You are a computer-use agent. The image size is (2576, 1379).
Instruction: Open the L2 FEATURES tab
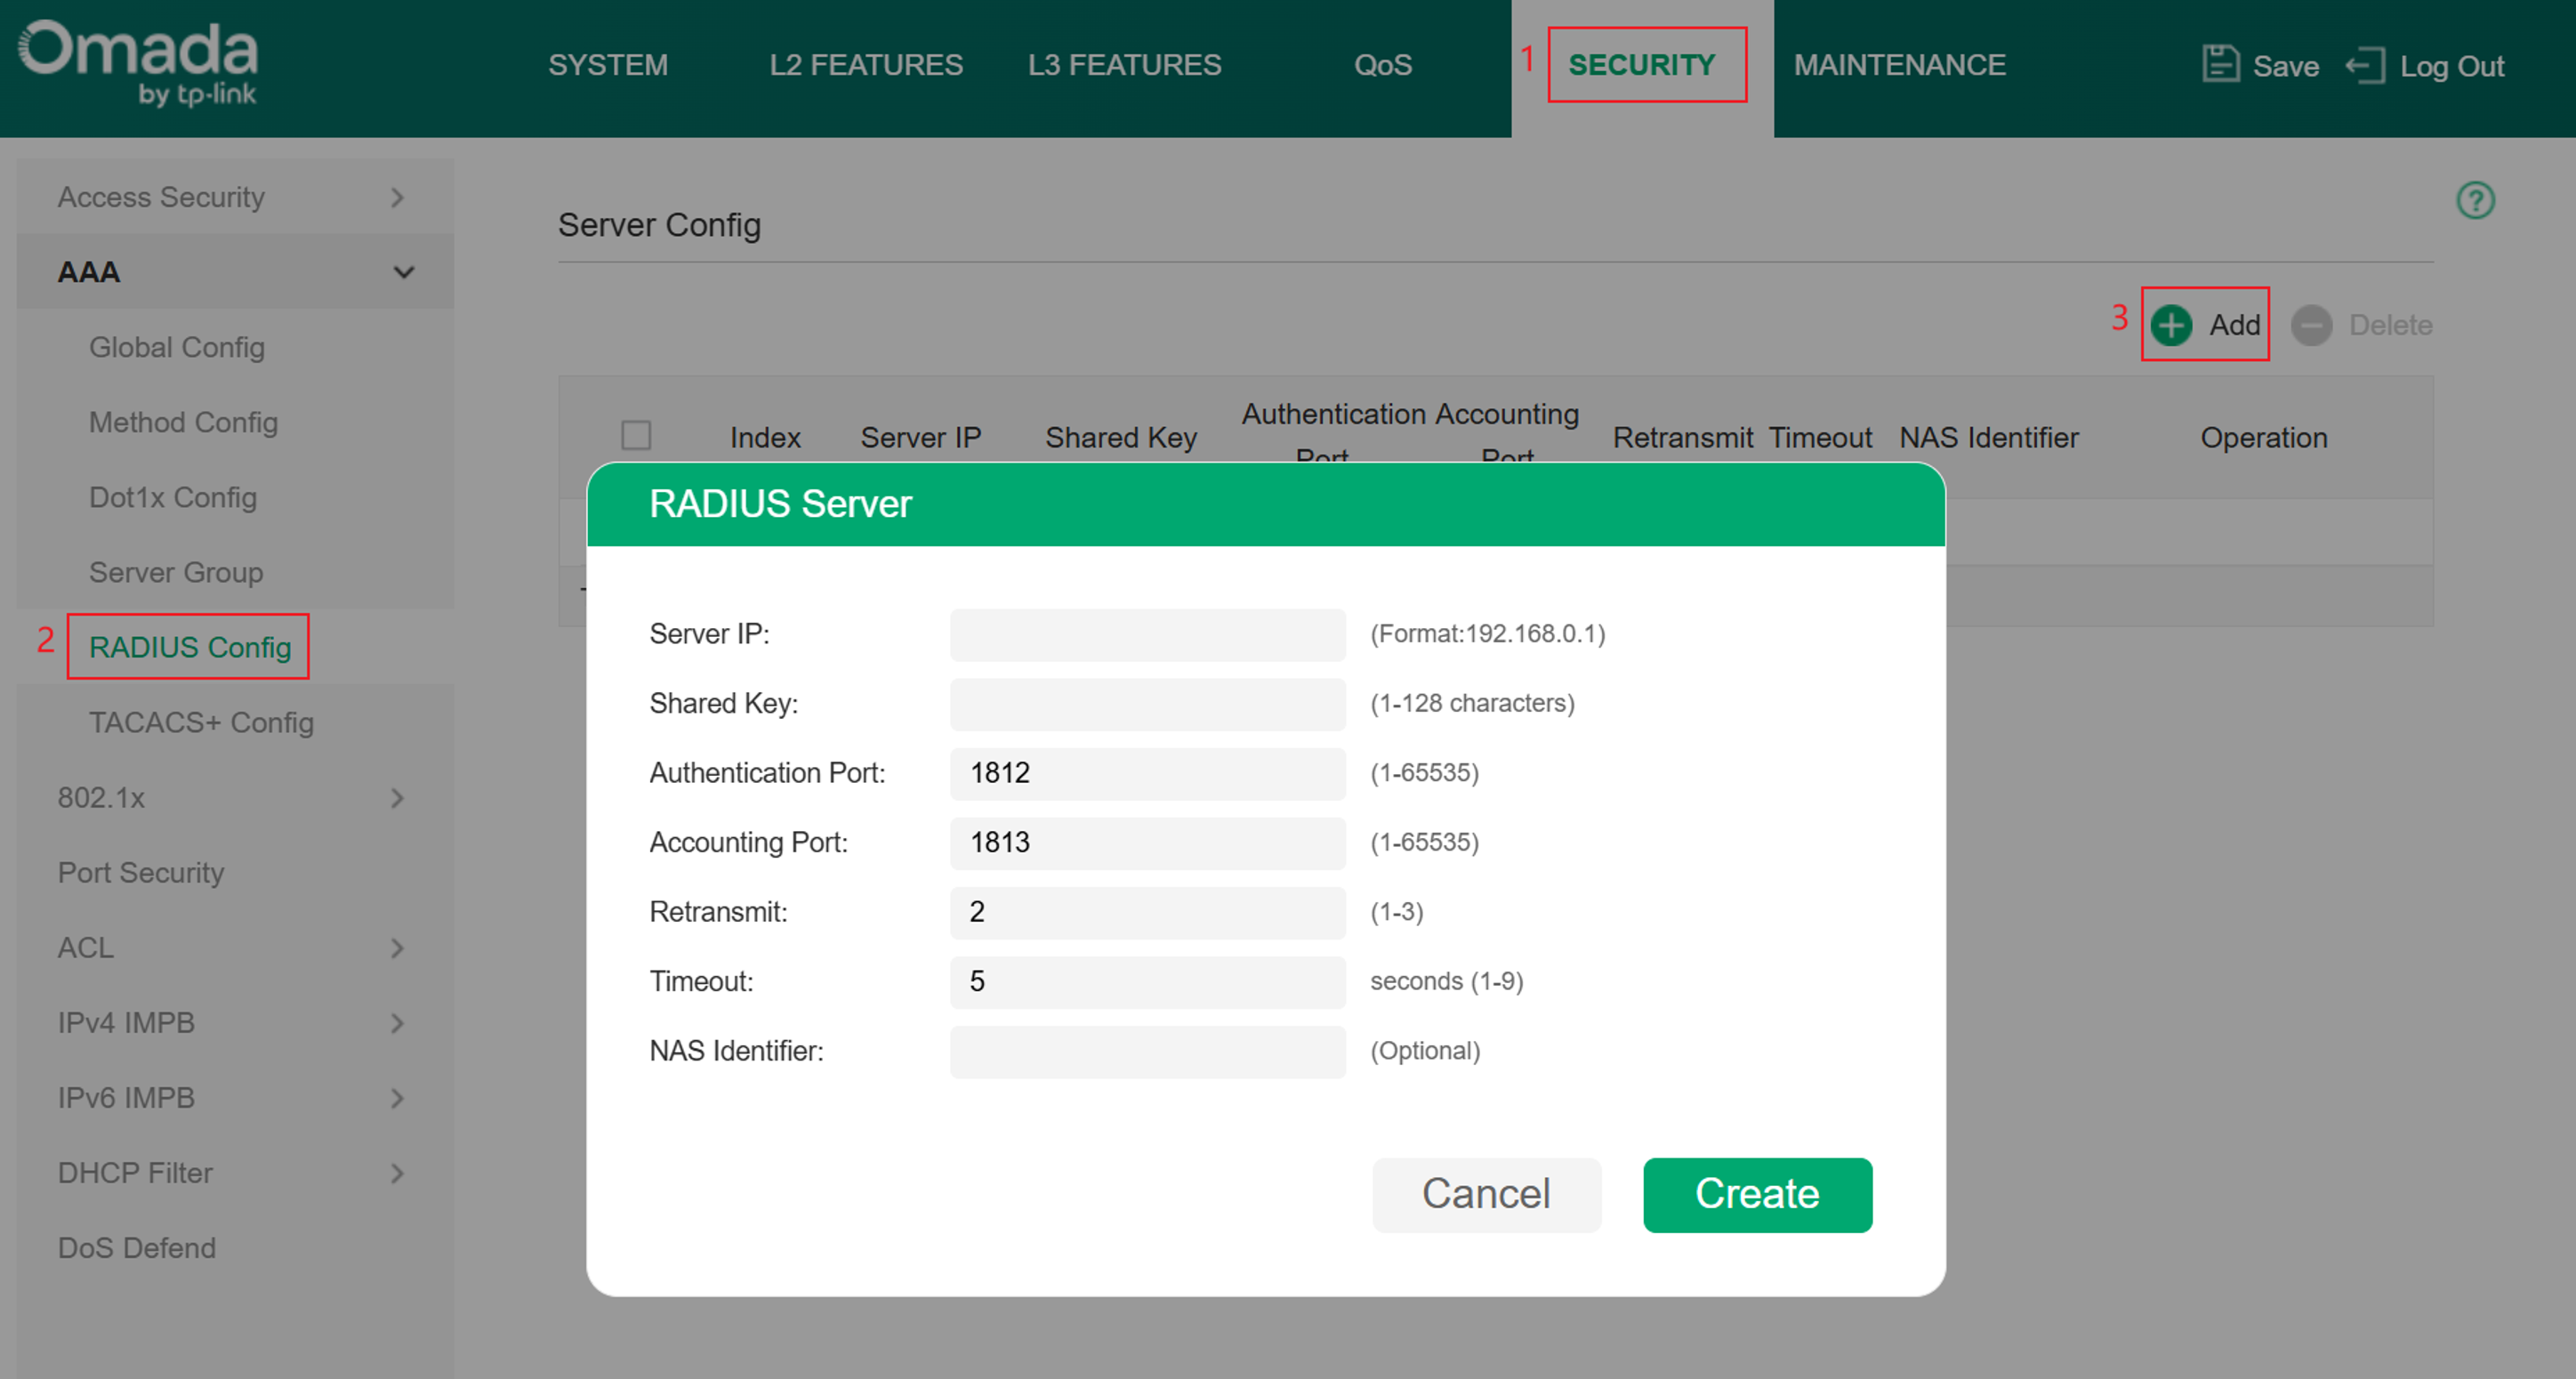866,65
